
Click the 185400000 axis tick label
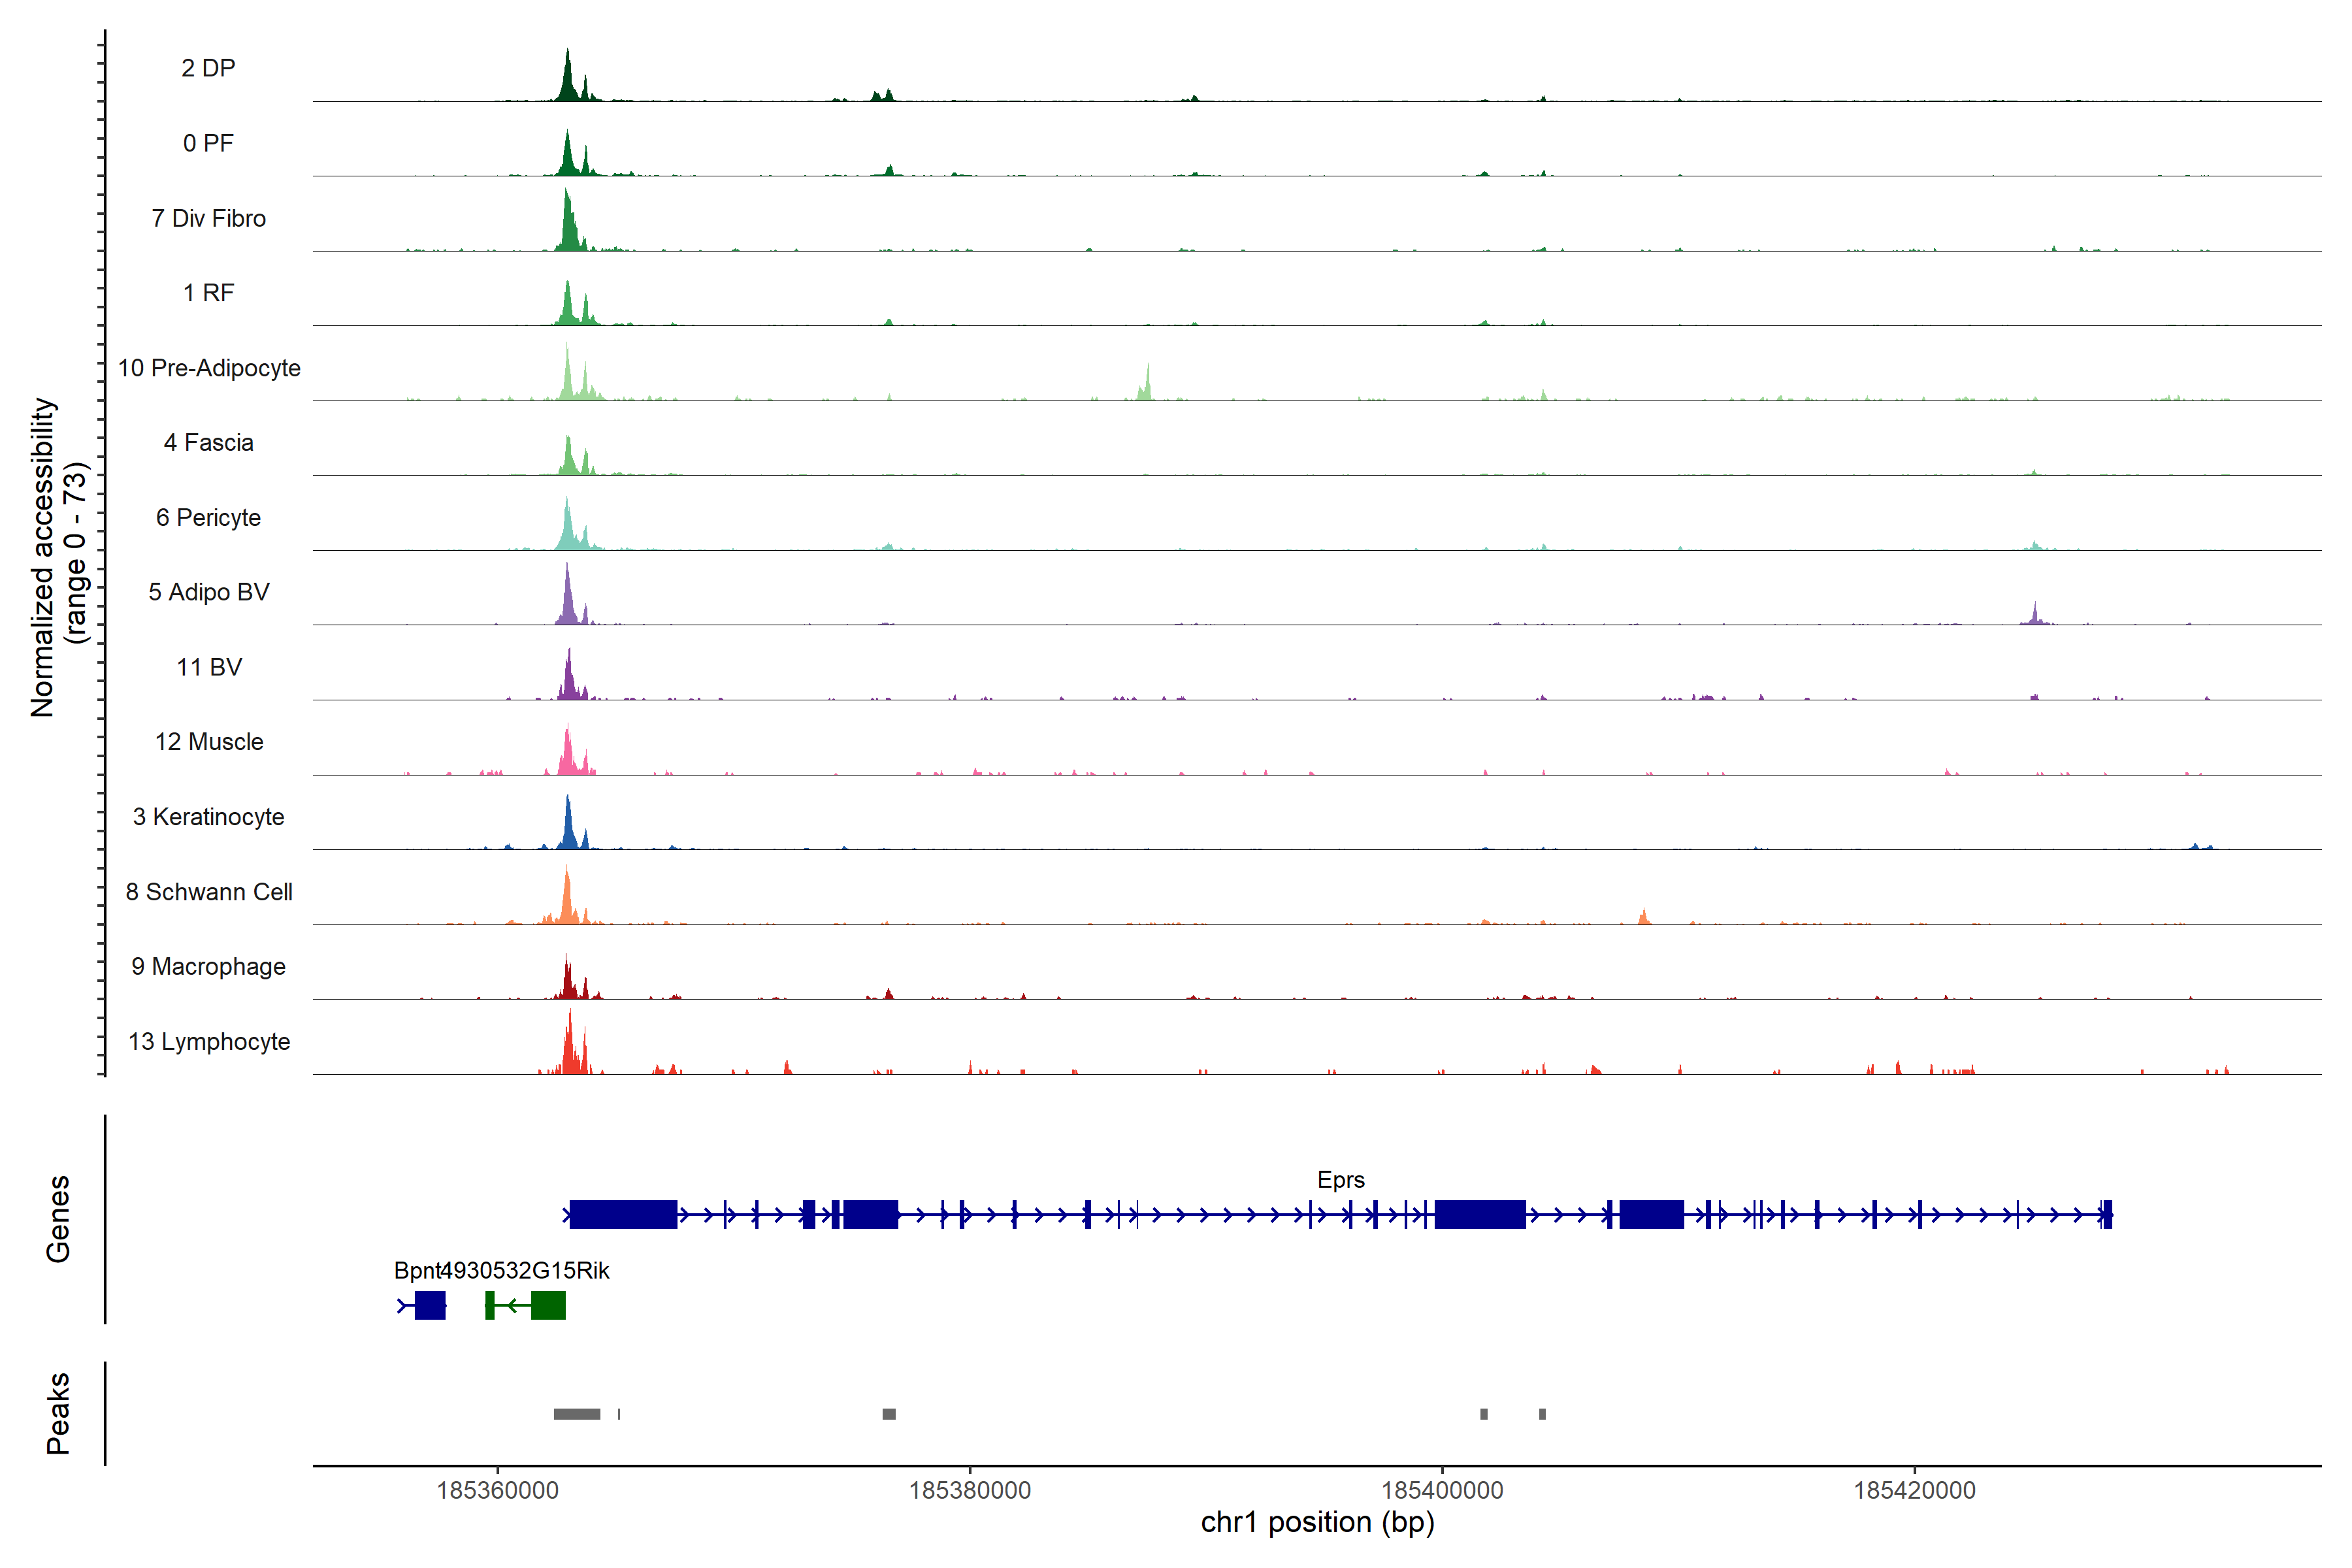click(x=1442, y=1490)
